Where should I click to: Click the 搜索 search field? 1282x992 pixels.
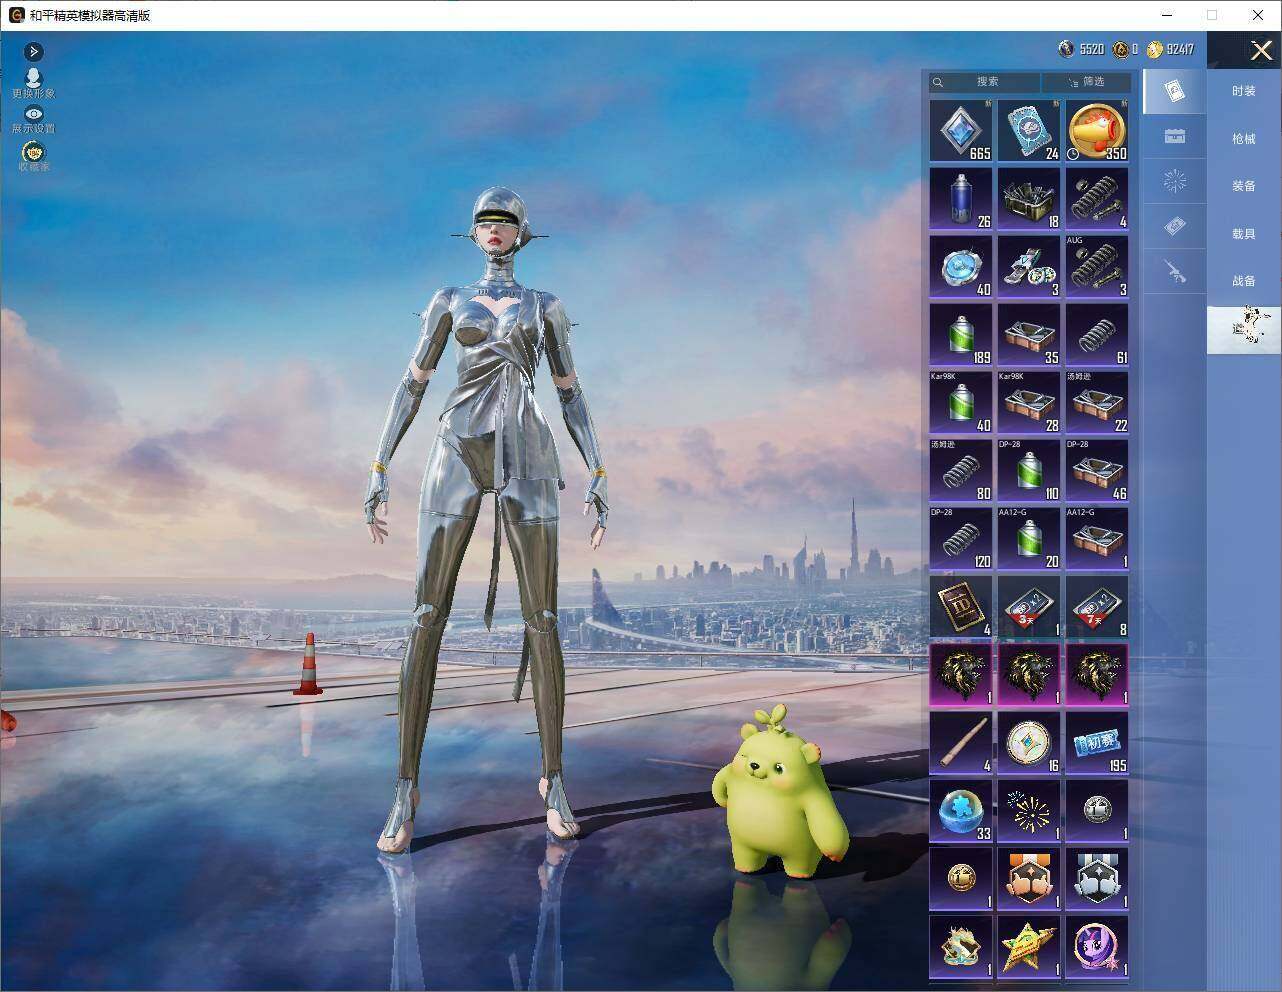click(985, 82)
